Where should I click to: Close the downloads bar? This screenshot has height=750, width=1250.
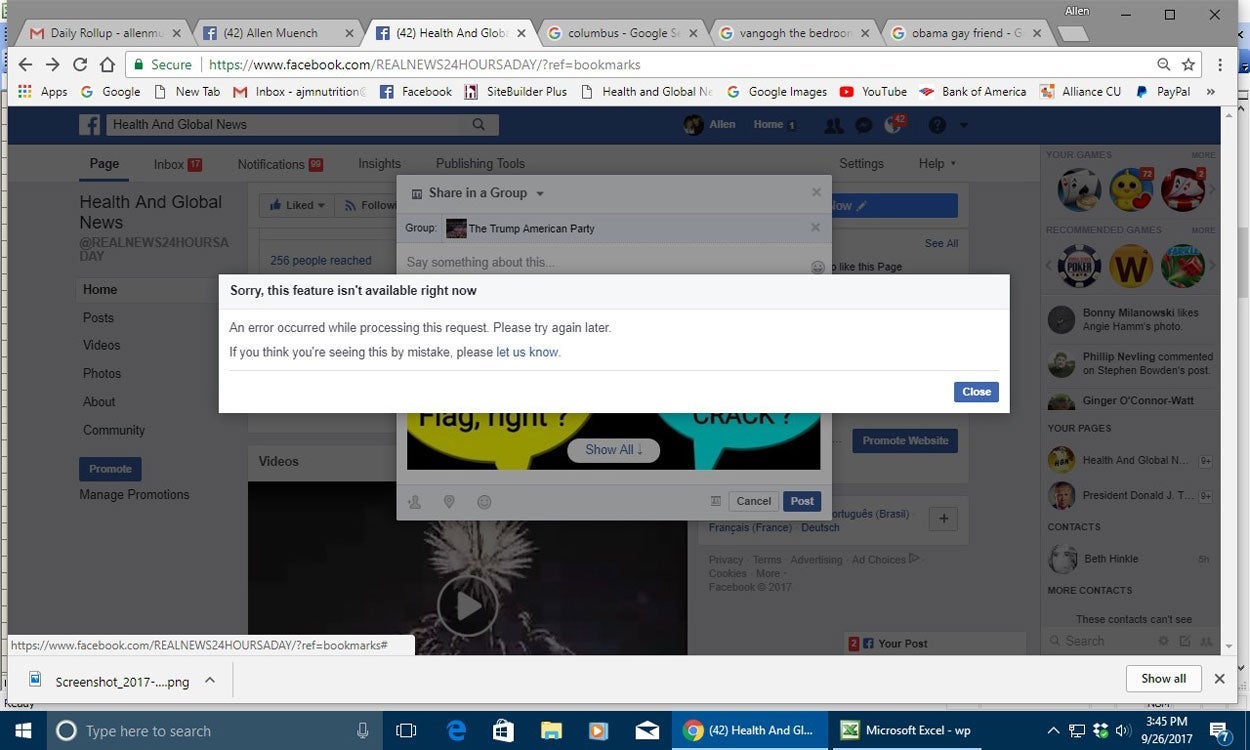1219,679
